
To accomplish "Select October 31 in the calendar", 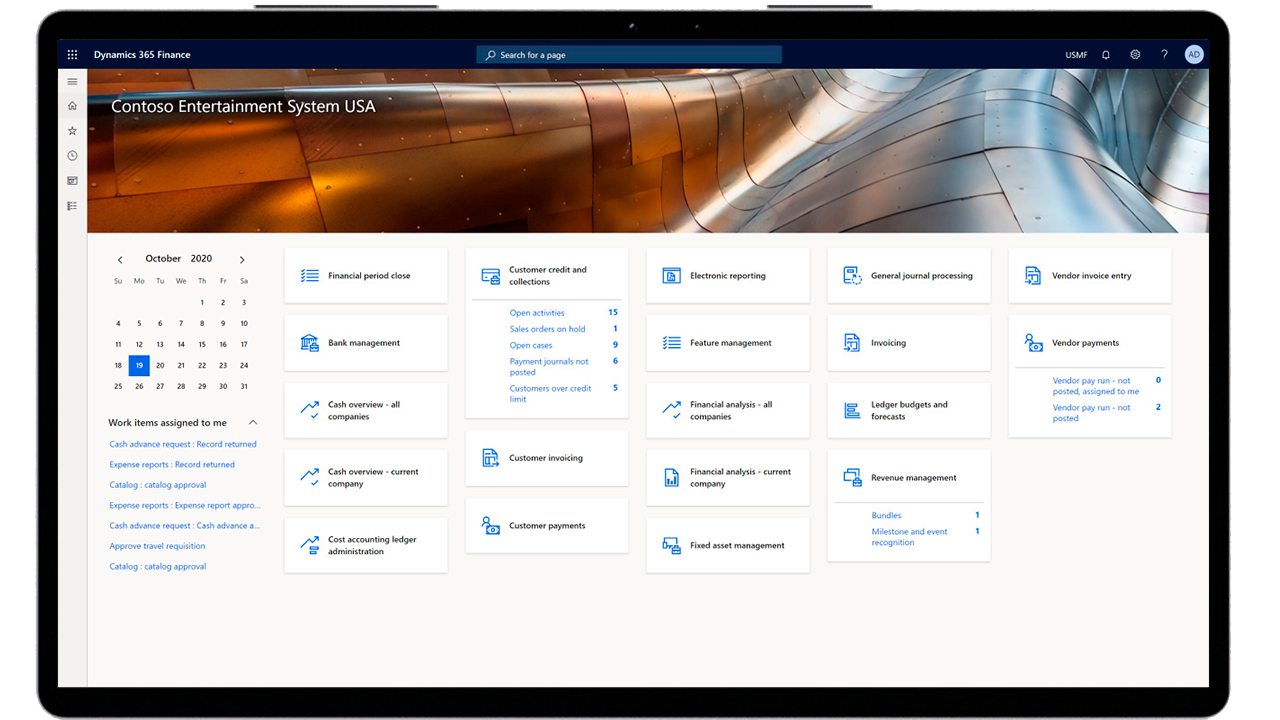I will (244, 386).
